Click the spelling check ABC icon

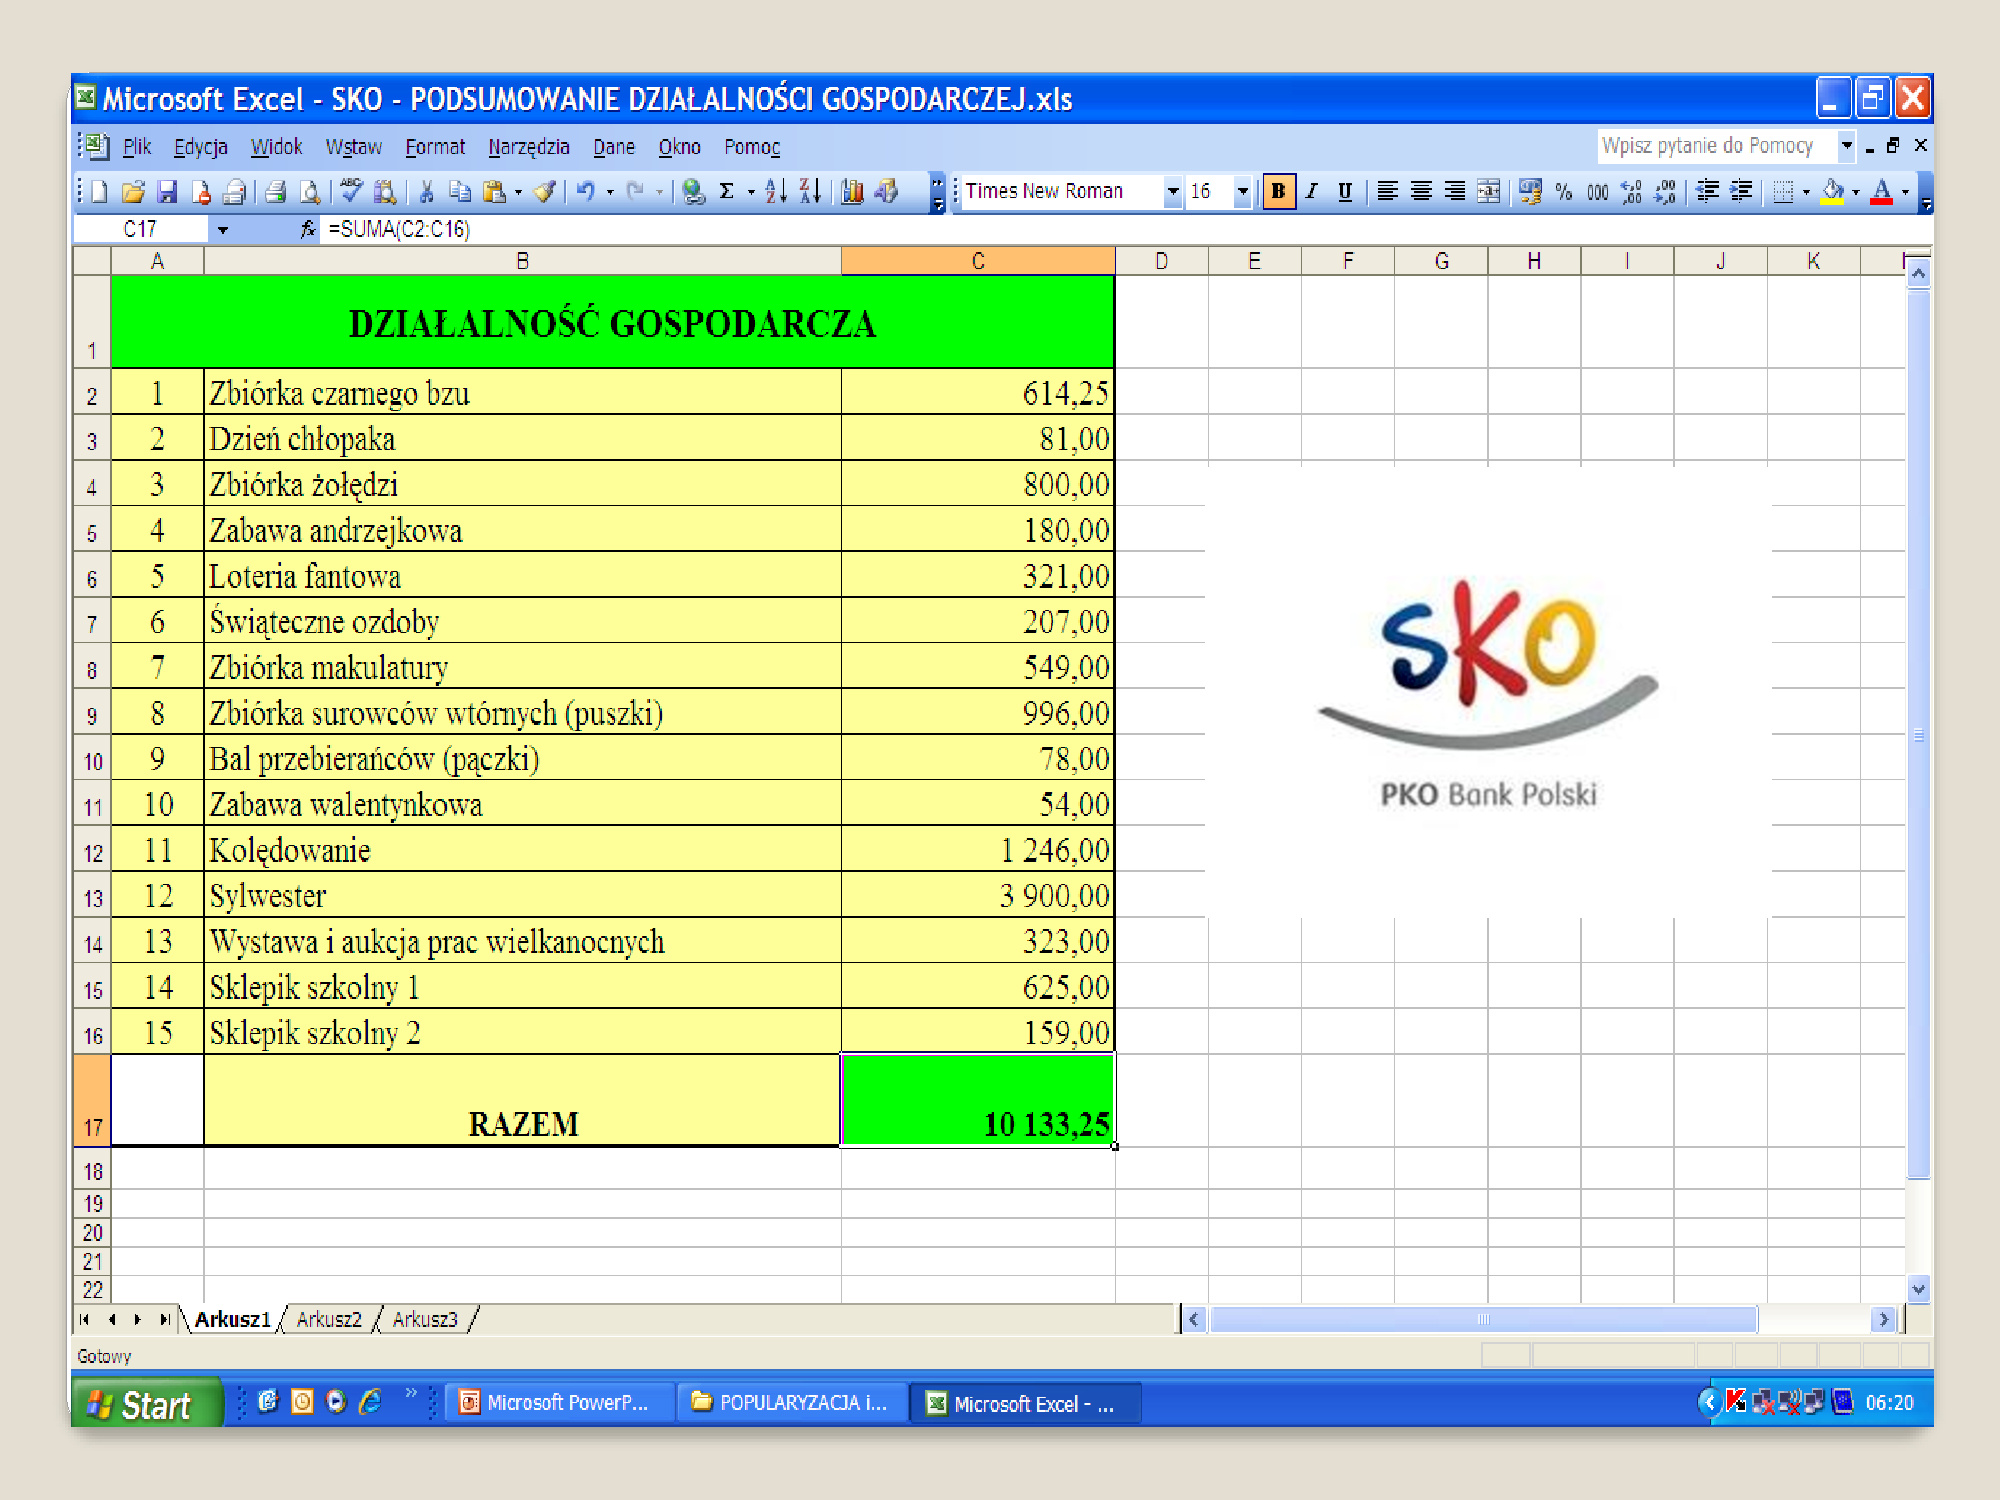pos(351,191)
